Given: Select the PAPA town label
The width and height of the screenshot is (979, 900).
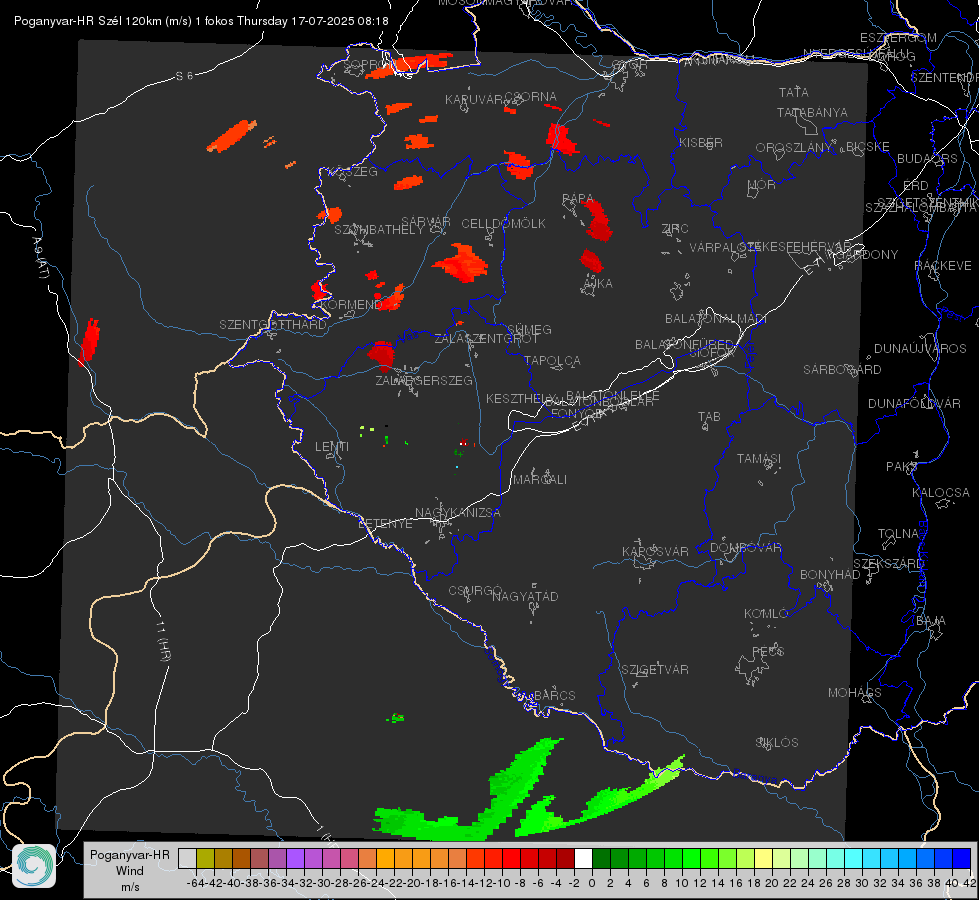Looking at the screenshot, I should (578, 198).
